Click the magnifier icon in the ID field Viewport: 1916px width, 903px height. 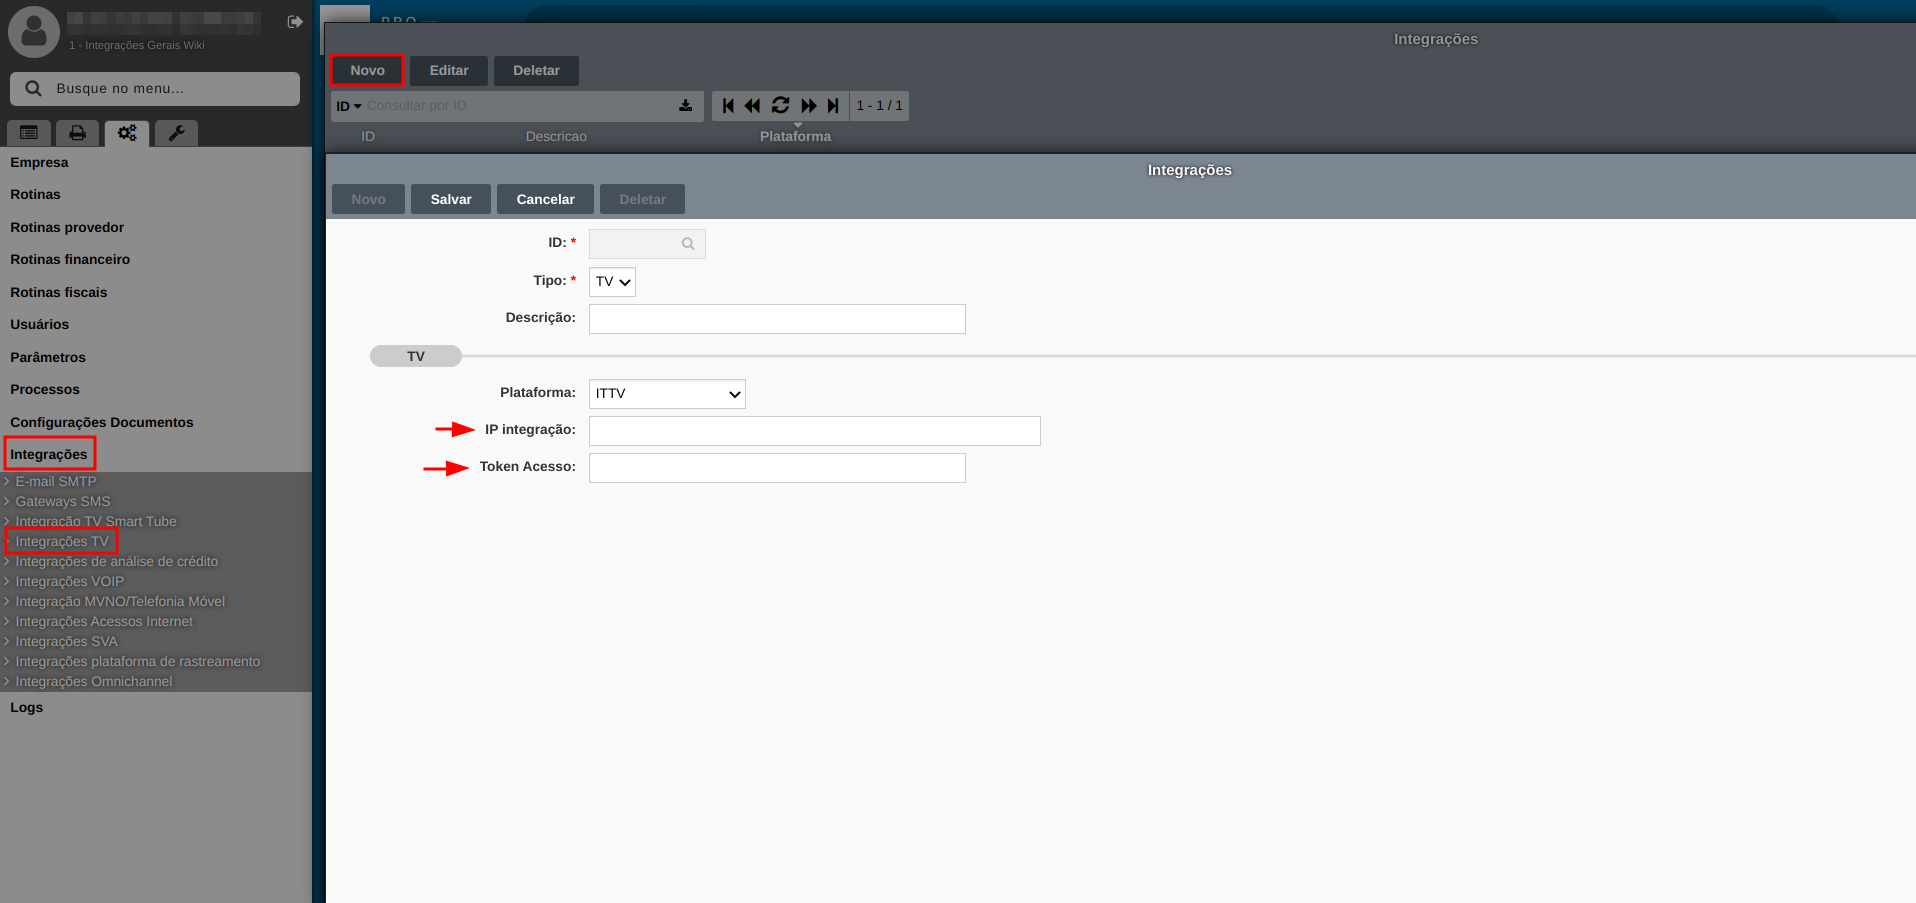(x=688, y=244)
